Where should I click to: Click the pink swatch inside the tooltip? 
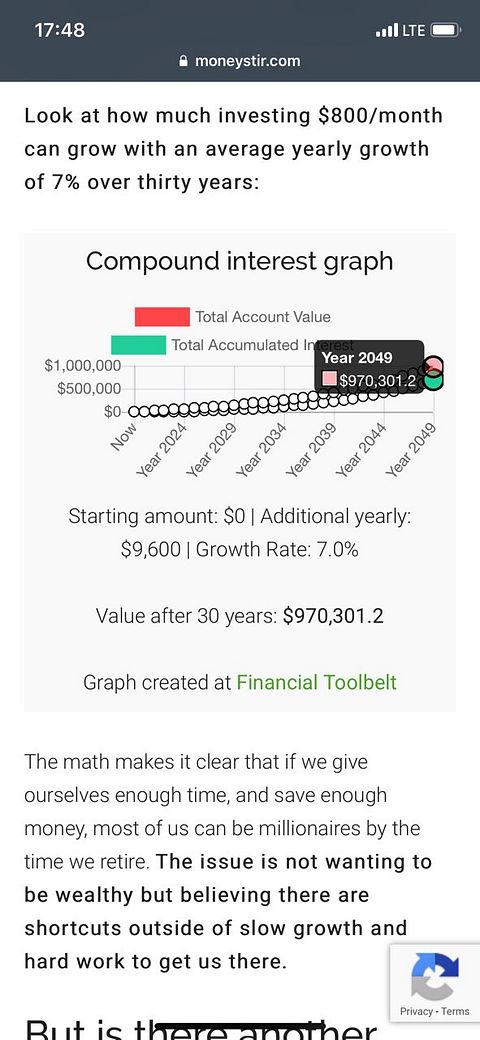tap(330, 380)
